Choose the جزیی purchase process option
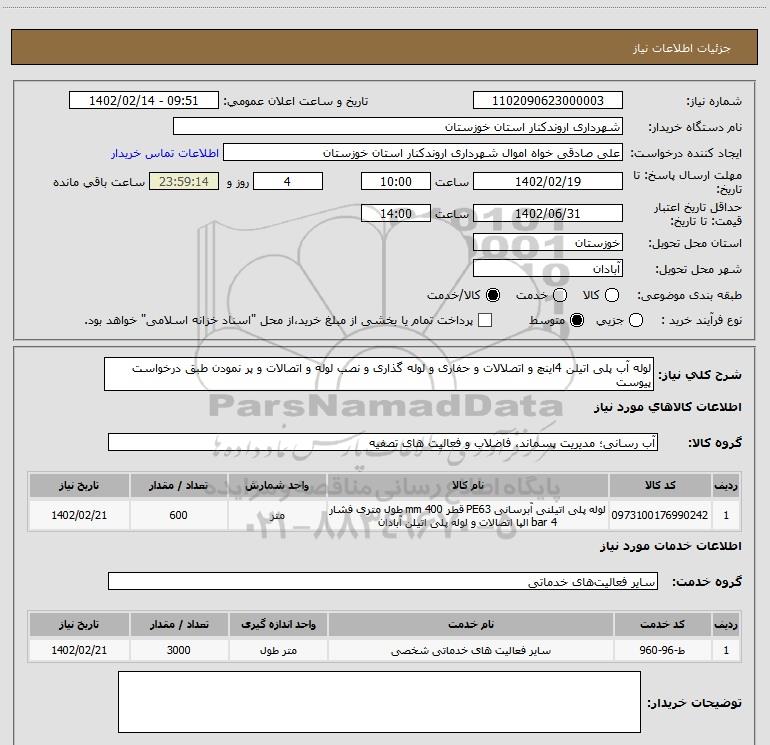 pos(636,320)
